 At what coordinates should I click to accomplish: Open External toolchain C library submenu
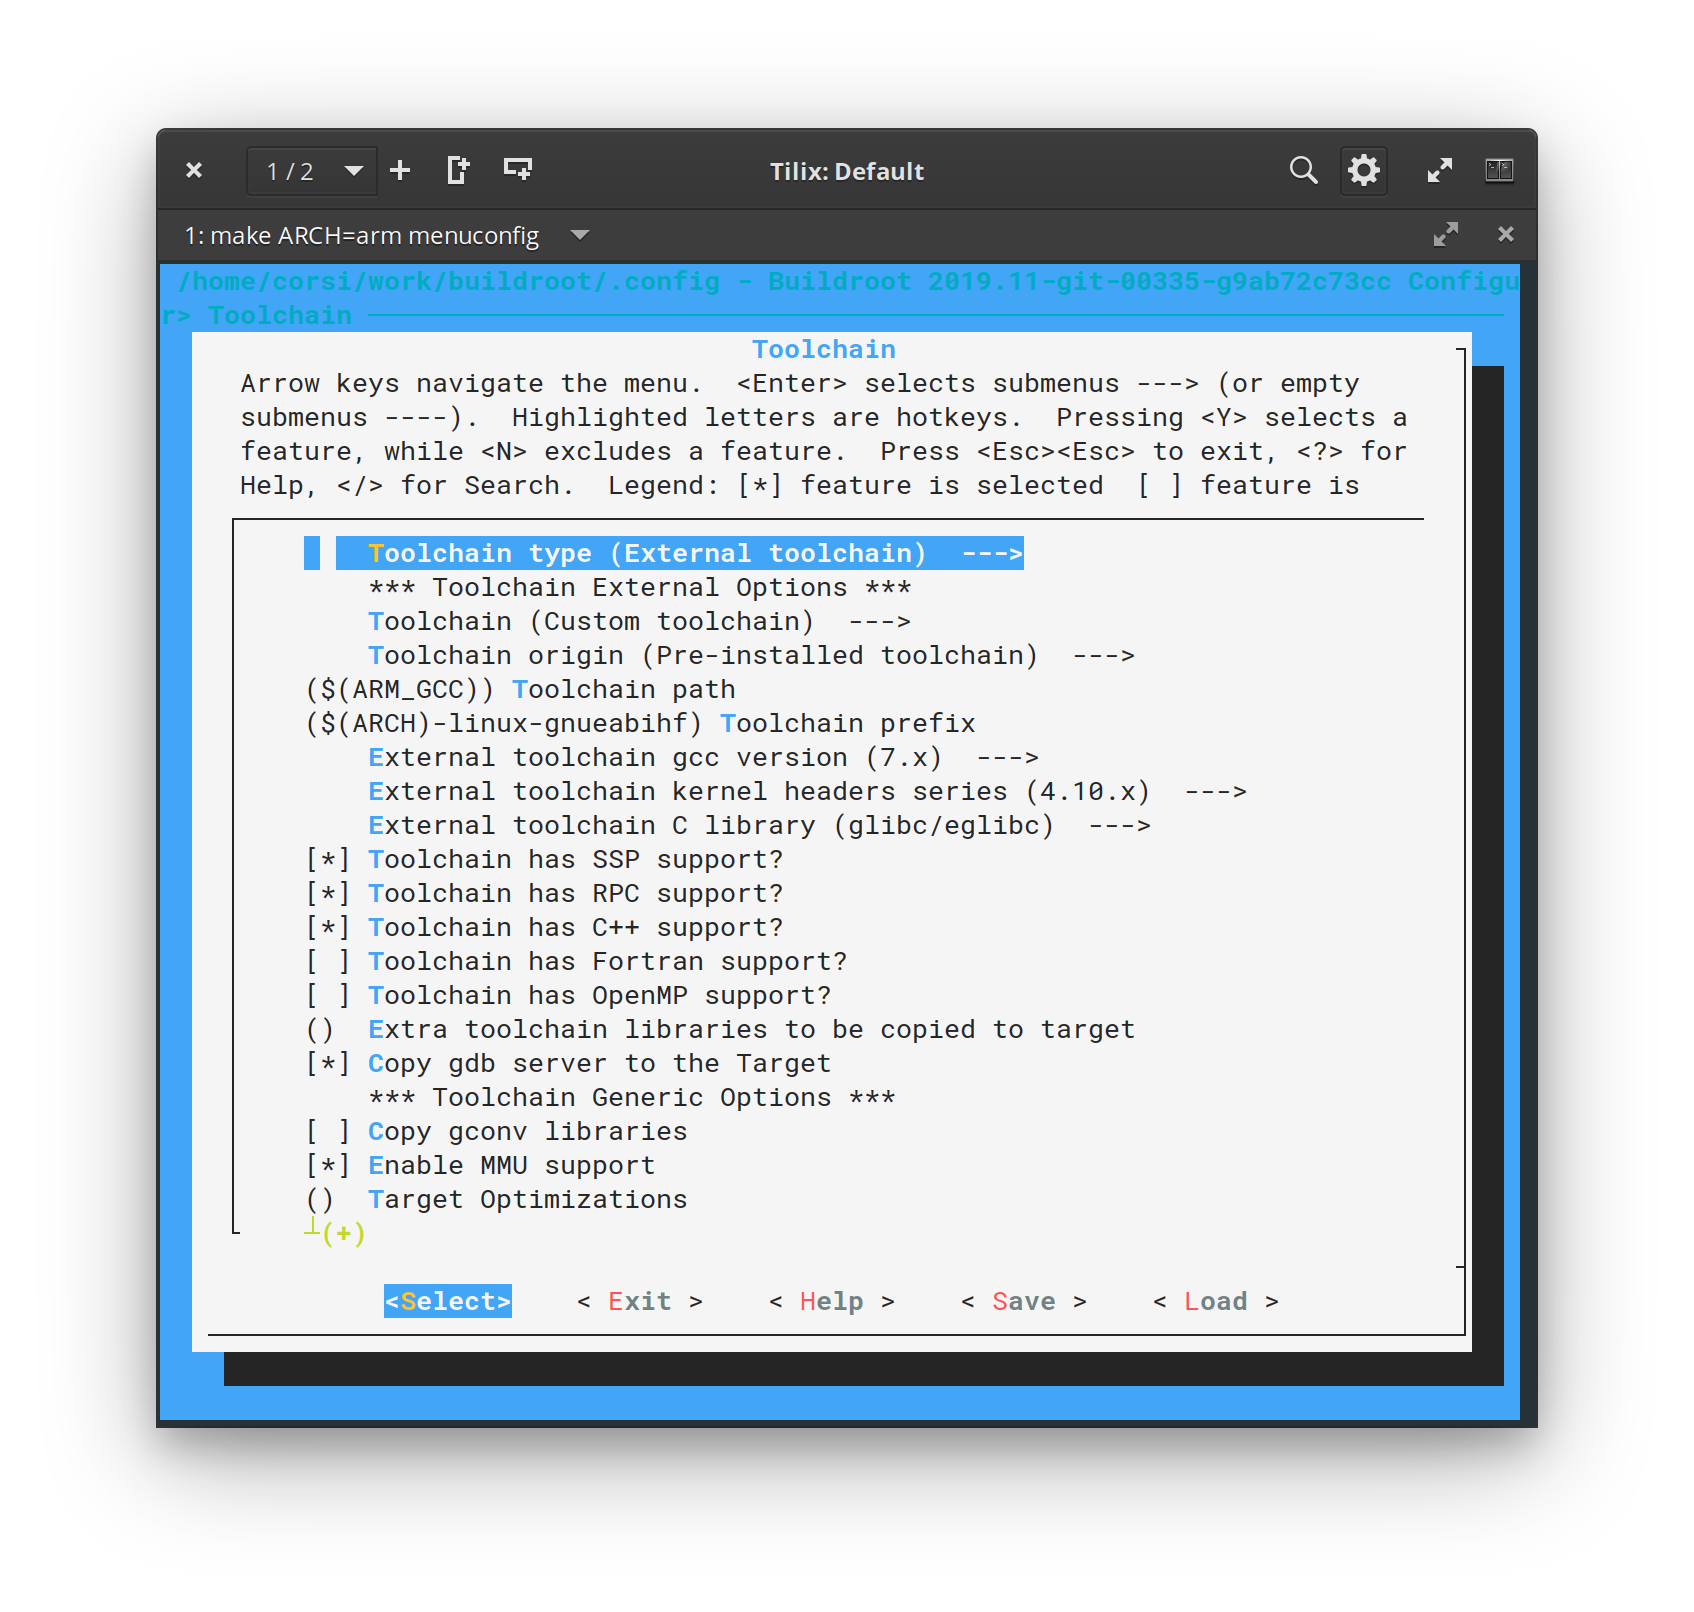[759, 825]
